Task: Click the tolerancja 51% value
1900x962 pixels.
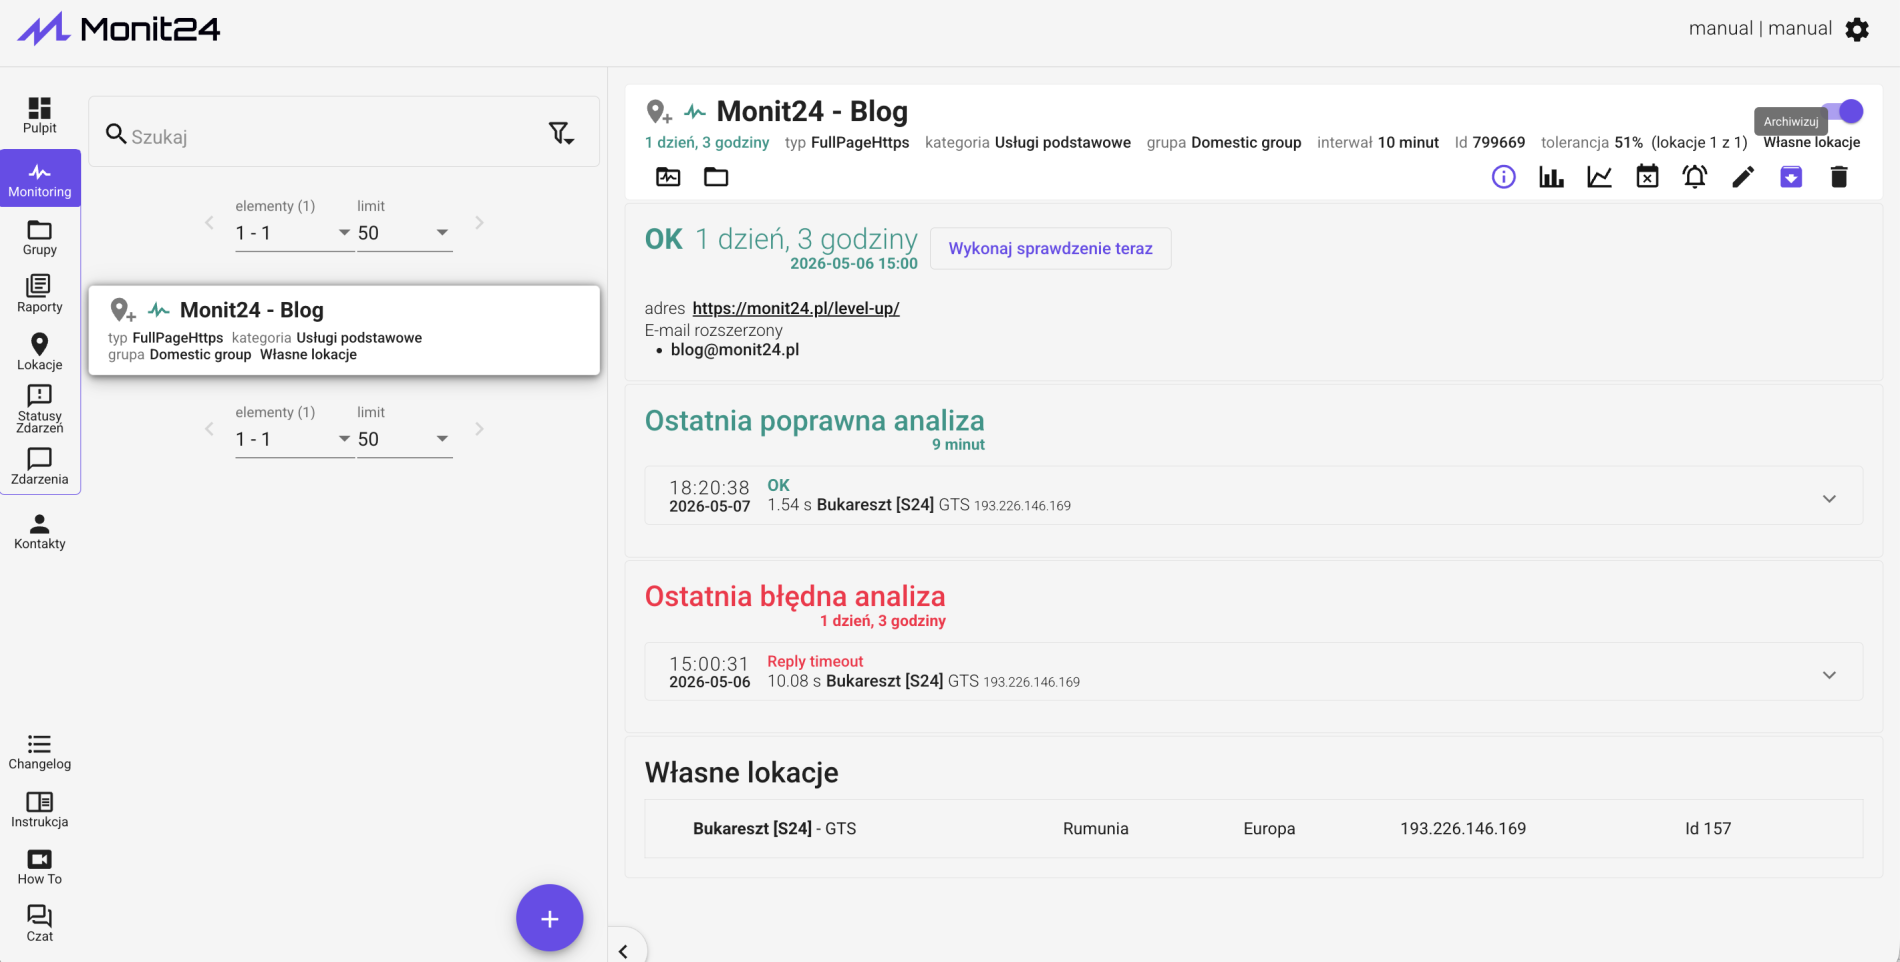Action: tap(1592, 143)
